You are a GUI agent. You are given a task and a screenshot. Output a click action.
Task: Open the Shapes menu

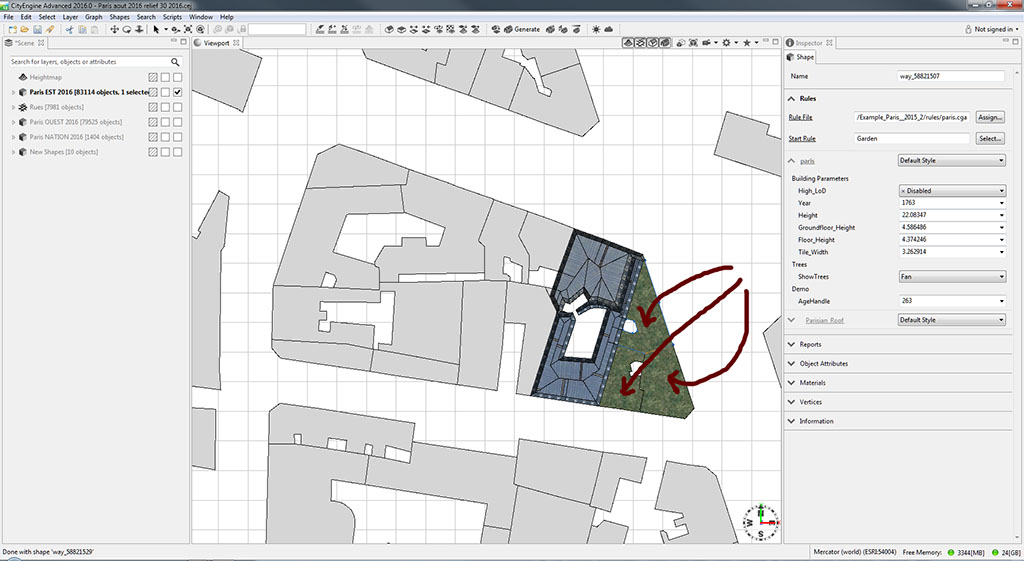point(120,17)
